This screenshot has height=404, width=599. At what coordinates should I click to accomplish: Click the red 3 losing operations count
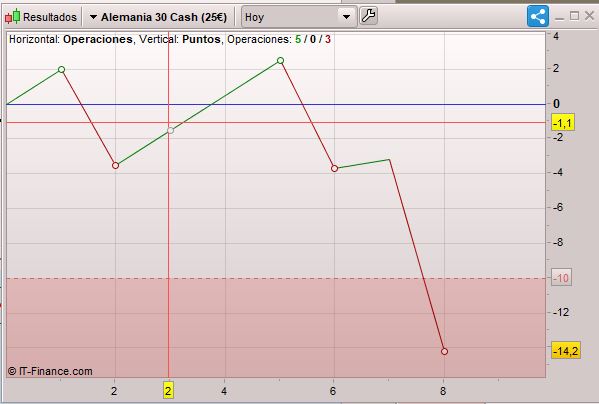[328, 39]
